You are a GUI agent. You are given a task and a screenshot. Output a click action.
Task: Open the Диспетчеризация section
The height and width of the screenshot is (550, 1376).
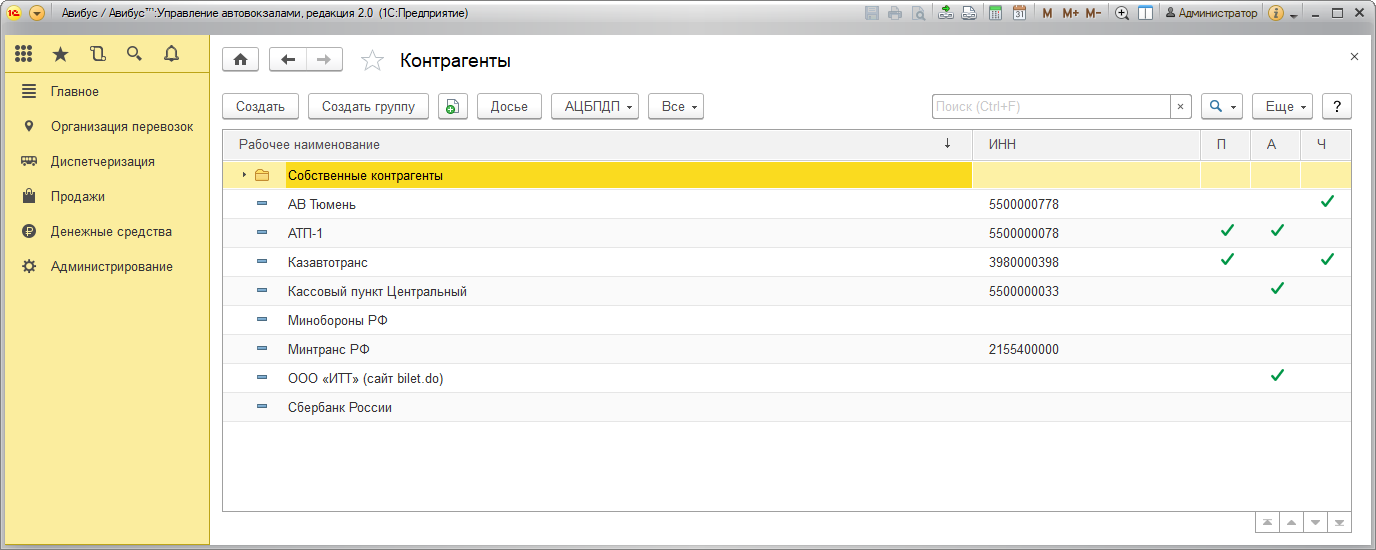tap(102, 161)
